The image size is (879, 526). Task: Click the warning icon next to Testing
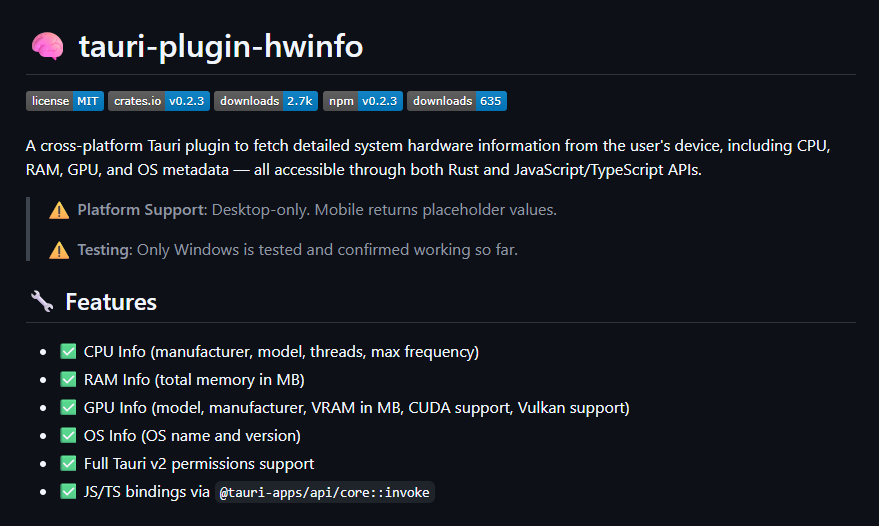point(59,250)
